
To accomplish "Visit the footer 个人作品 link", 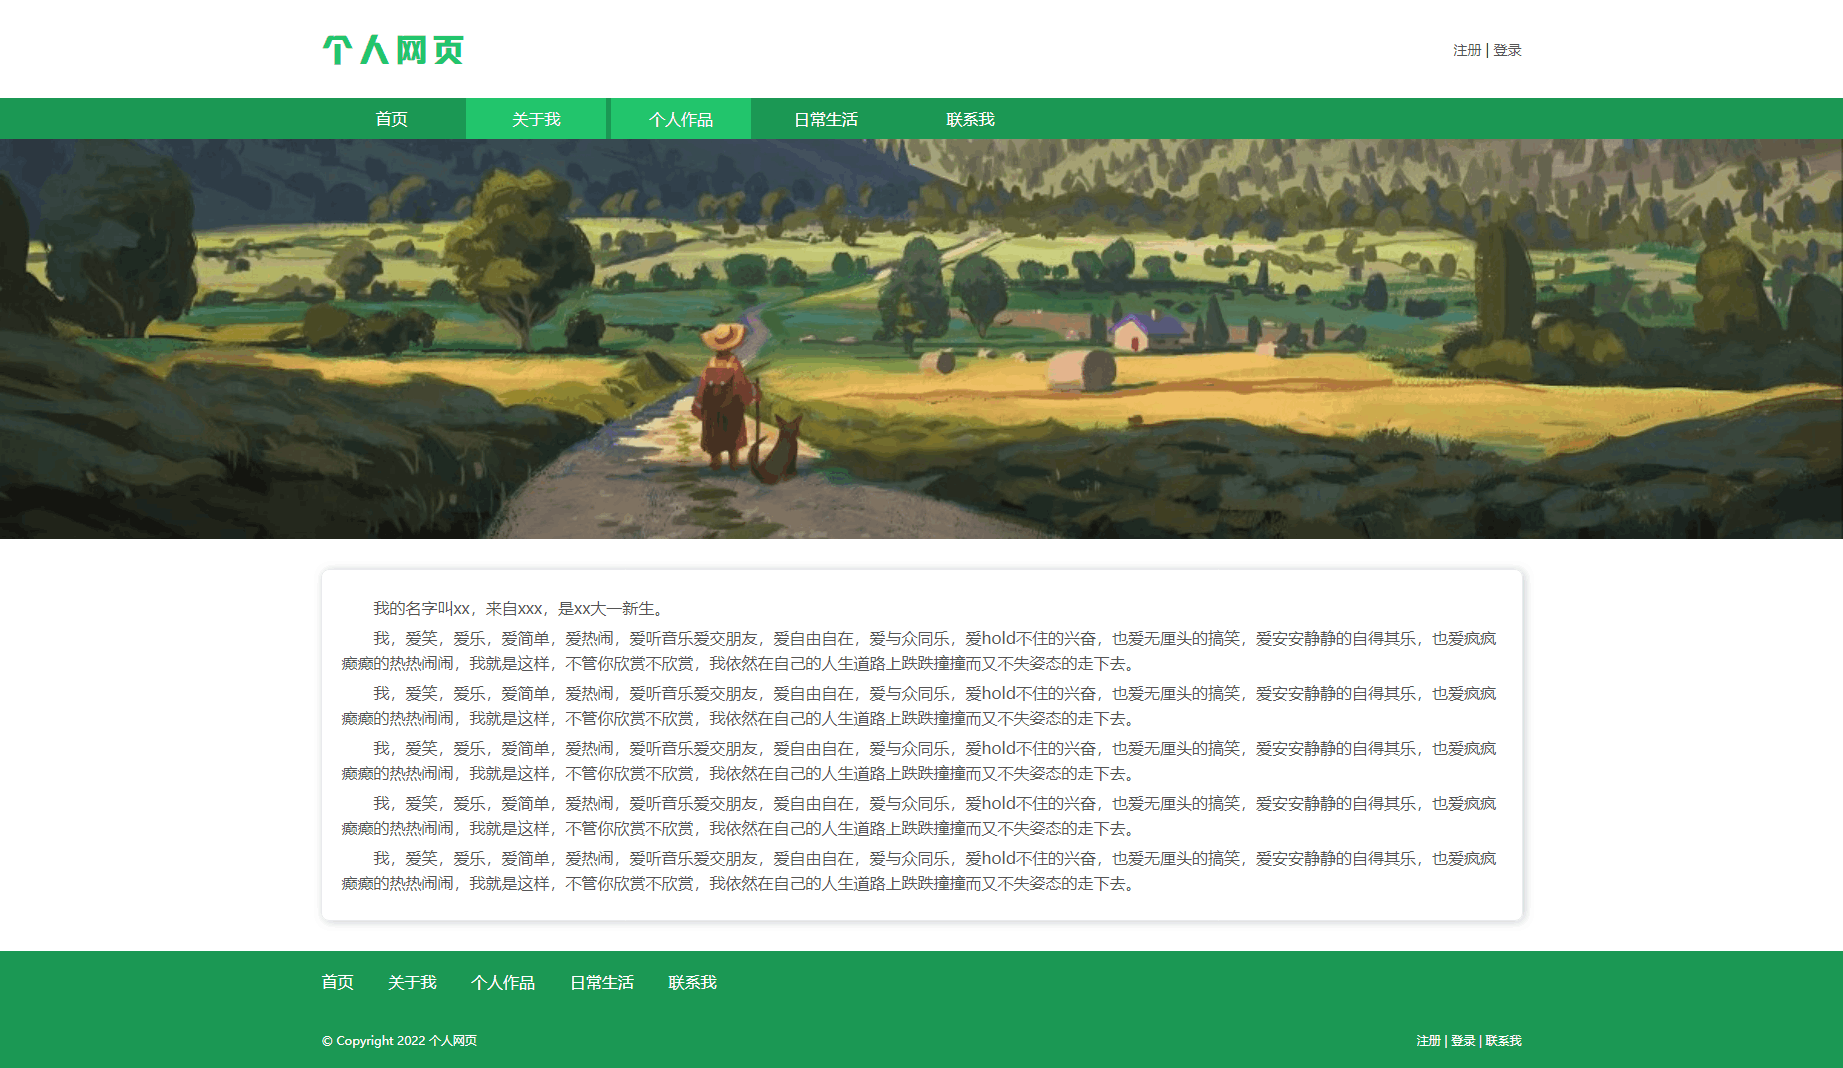I will 503,982.
